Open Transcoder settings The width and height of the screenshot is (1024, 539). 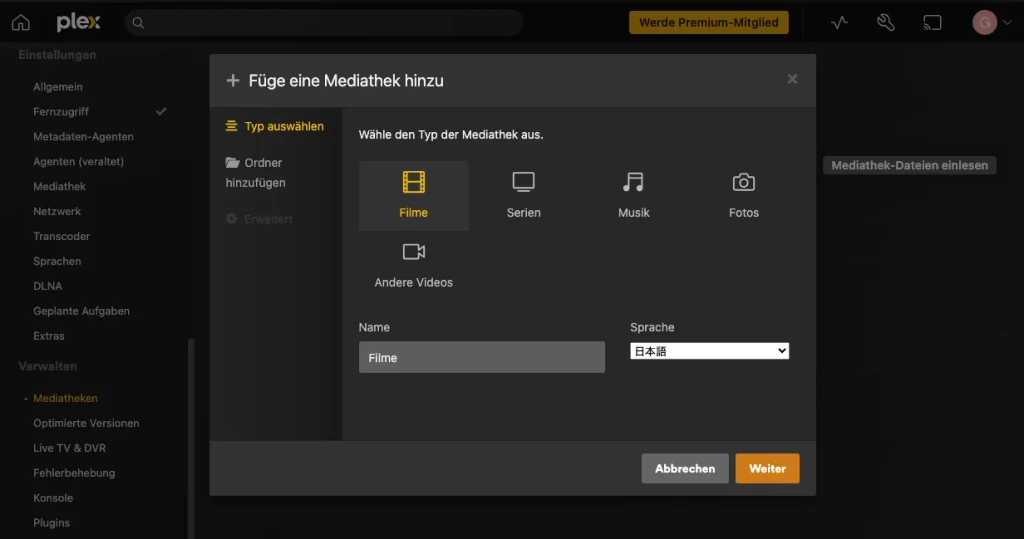pos(61,236)
